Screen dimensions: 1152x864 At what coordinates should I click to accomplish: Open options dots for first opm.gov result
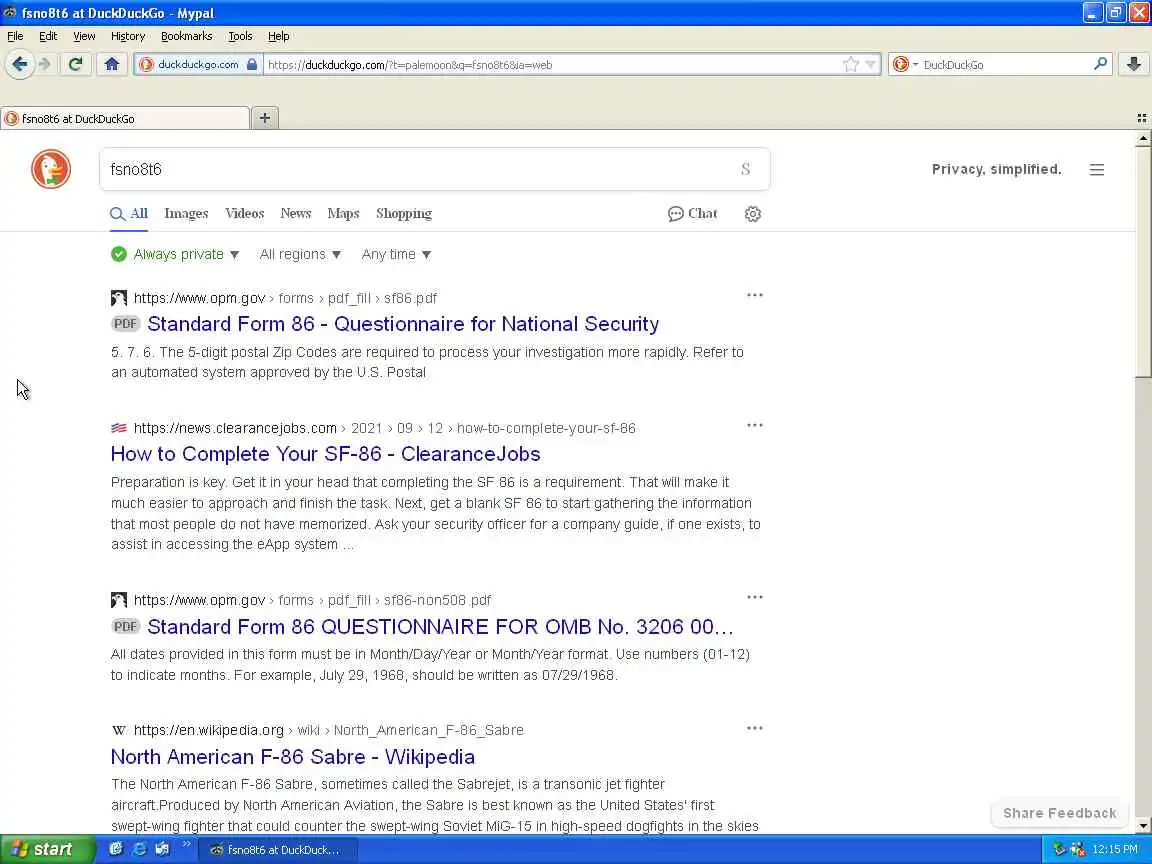(755, 295)
